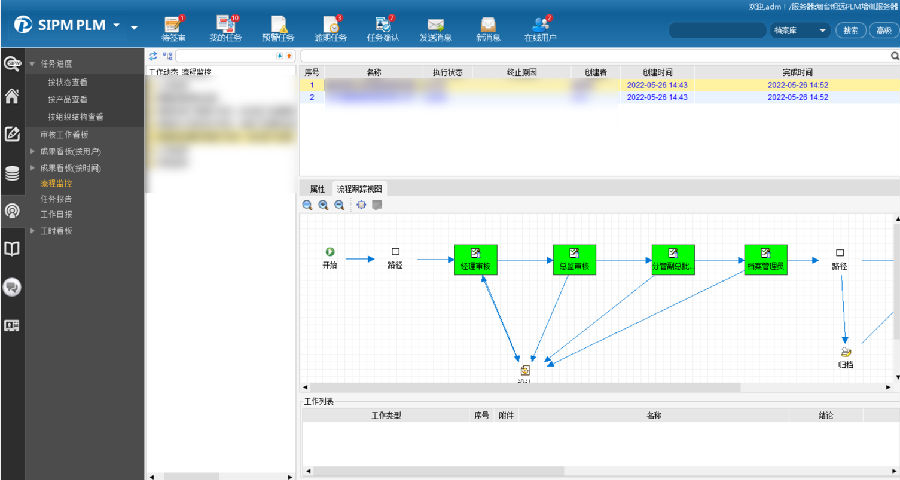Open 我的任务 (My Tasks) toolbar icon

point(226,25)
